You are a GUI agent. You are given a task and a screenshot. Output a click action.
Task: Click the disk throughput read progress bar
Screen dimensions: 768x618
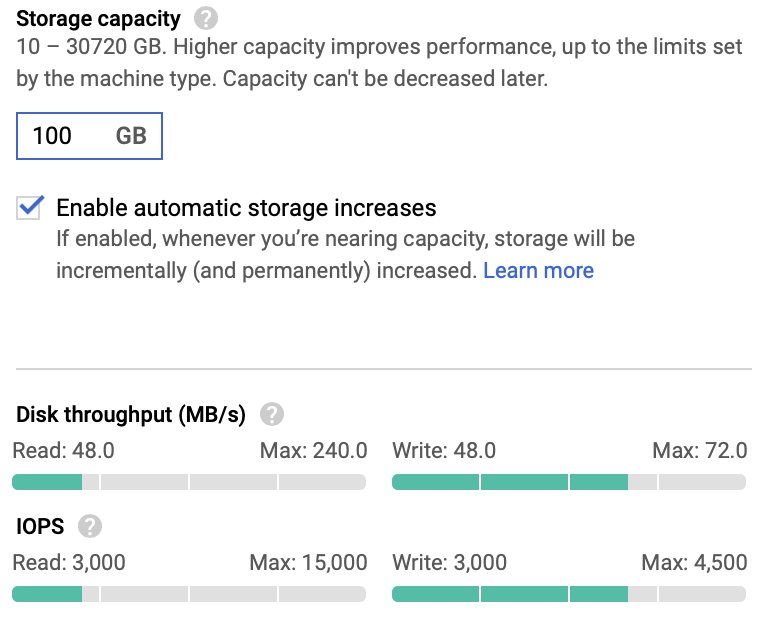tap(189, 483)
